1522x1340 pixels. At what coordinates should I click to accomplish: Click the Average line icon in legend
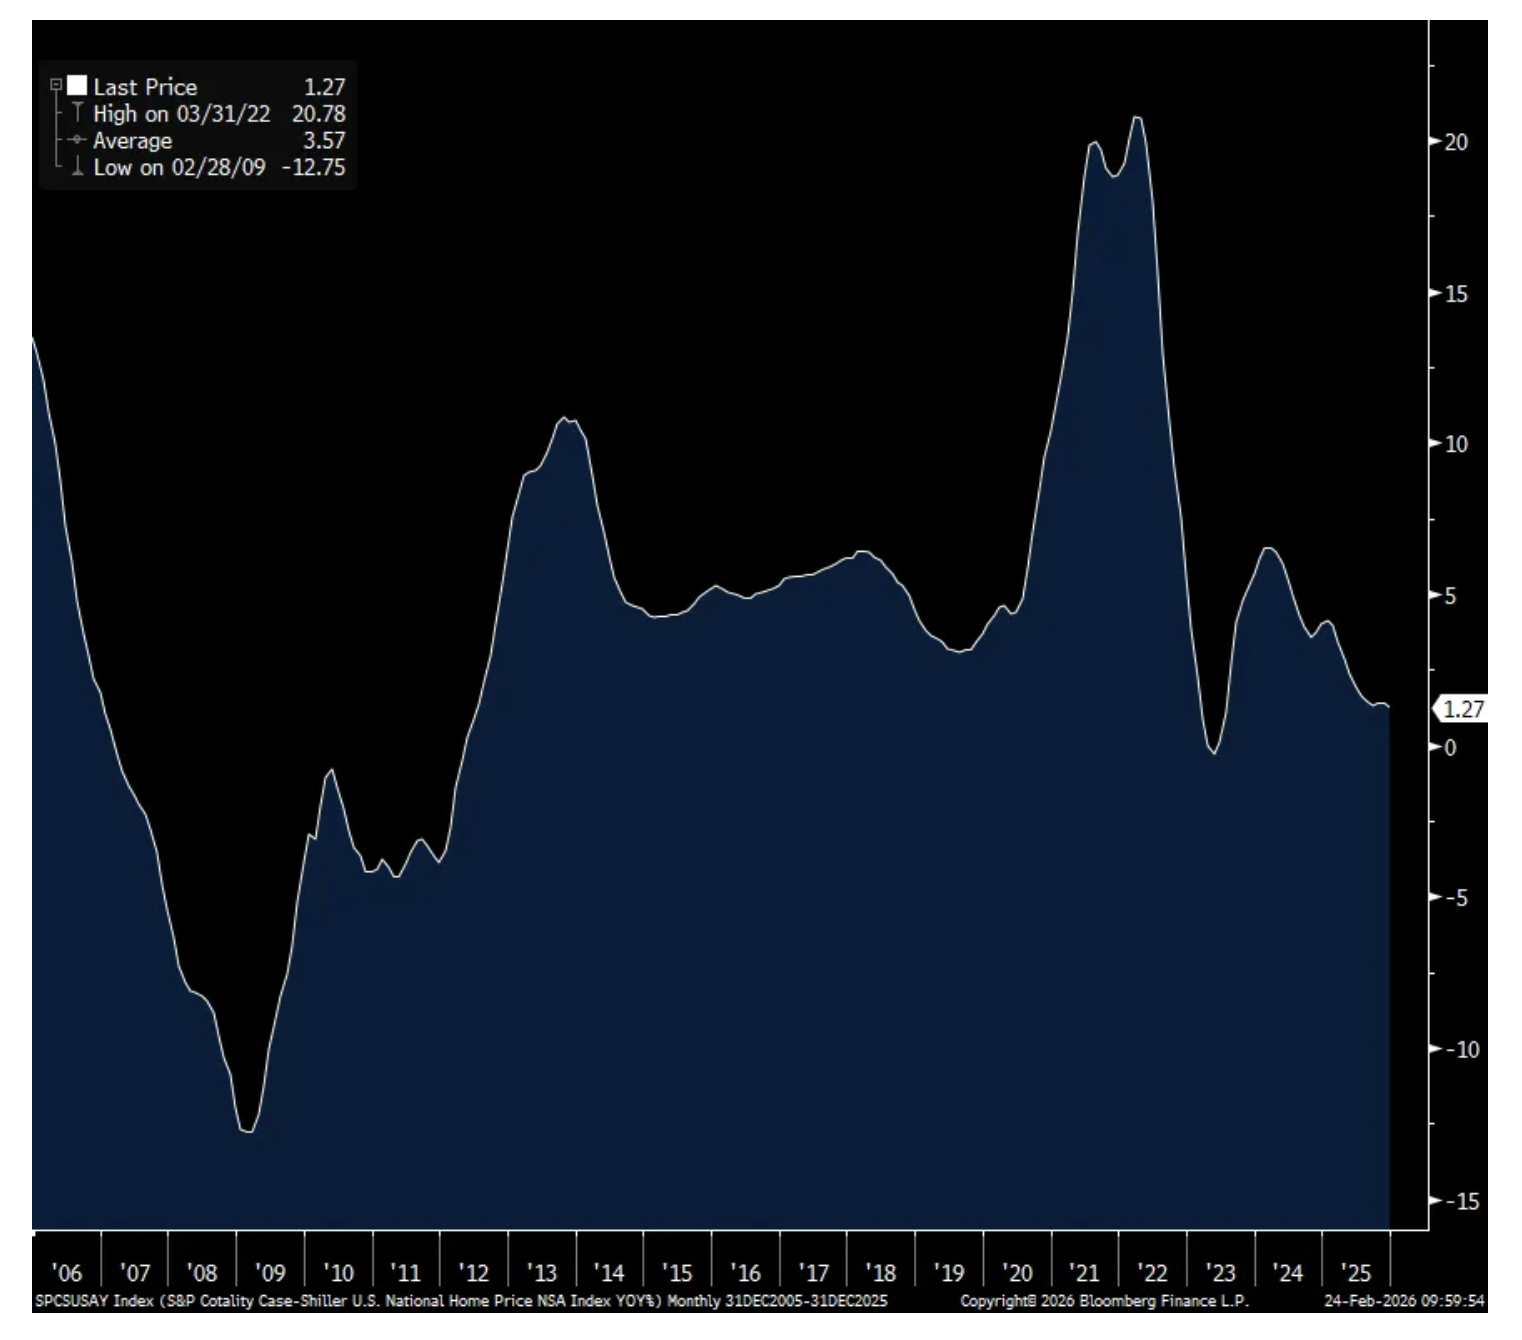77,140
